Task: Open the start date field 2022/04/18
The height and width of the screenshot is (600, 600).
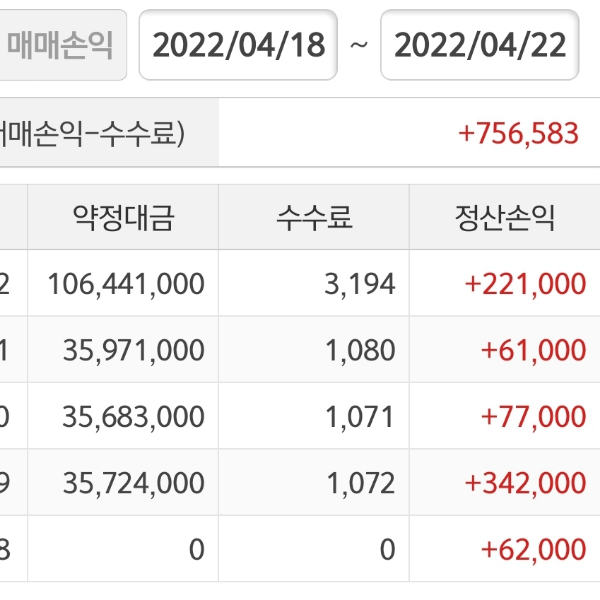Action: (238, 45)
